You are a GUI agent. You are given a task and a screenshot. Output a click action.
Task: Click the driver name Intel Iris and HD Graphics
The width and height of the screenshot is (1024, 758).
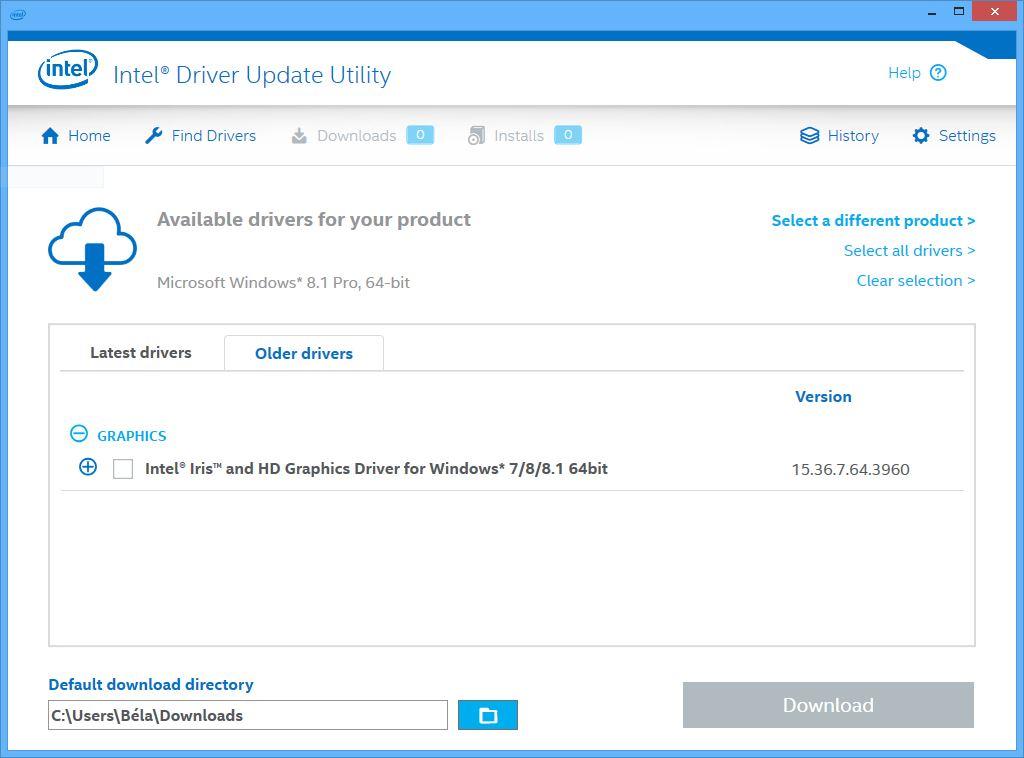376,469
